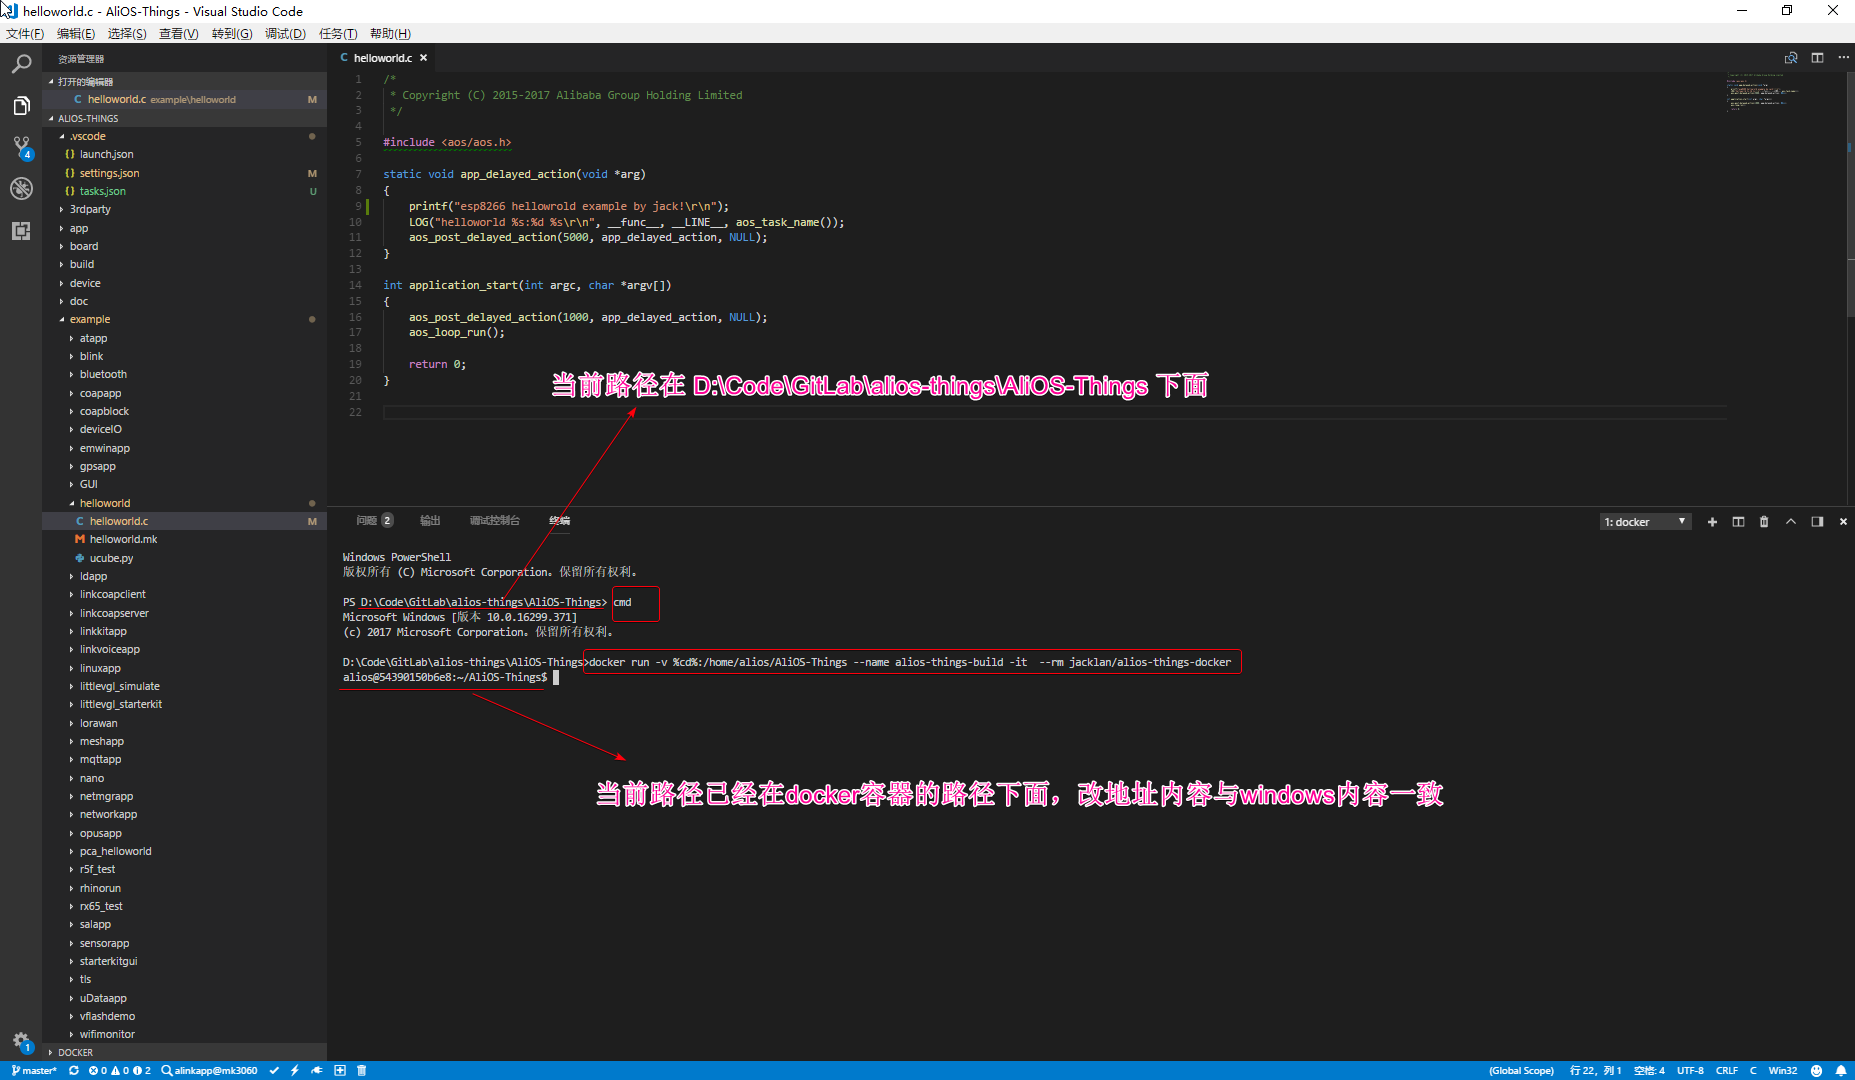The width and height of the screenshot is (1855, 1080).
Task: Create a new terminal with the plus icon
Action: pyautogui.click(x=1712, y=522)
